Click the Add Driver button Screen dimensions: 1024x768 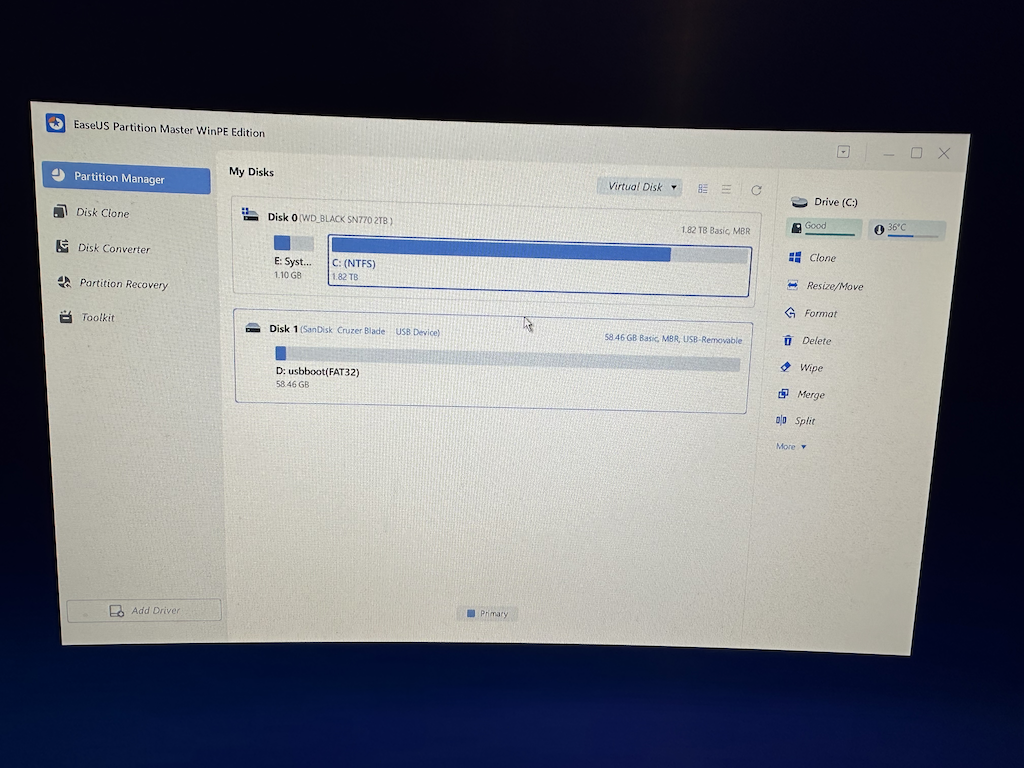coord(144,610)
